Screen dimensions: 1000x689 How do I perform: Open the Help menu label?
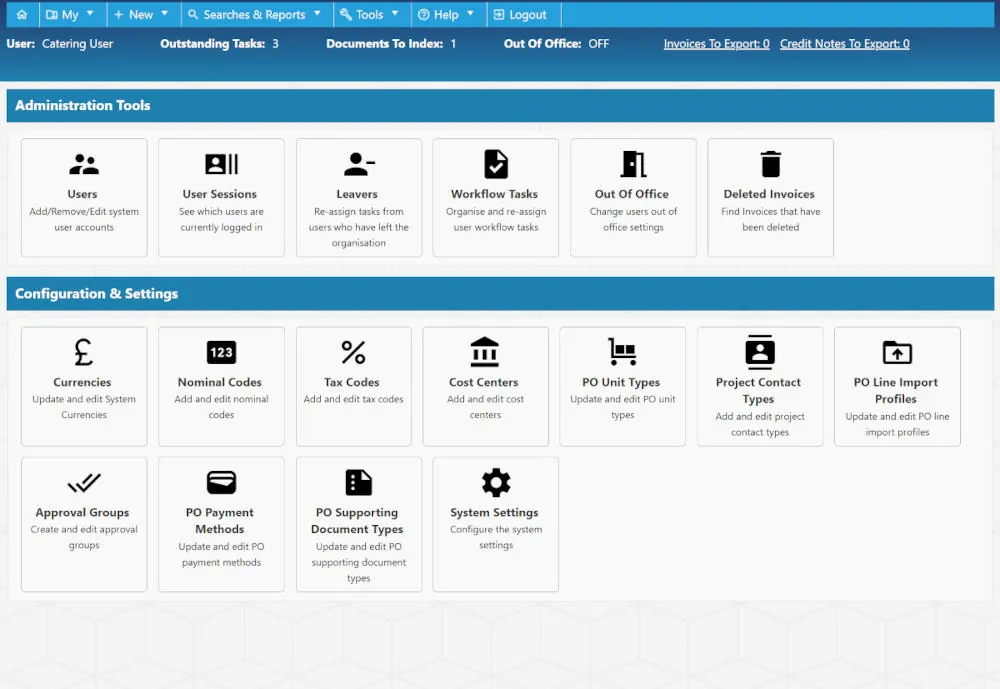coord(446,15)
